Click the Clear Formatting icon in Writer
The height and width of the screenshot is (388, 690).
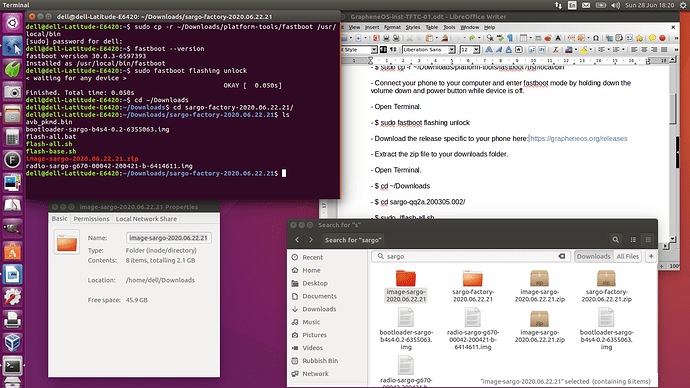click(556, 50)
